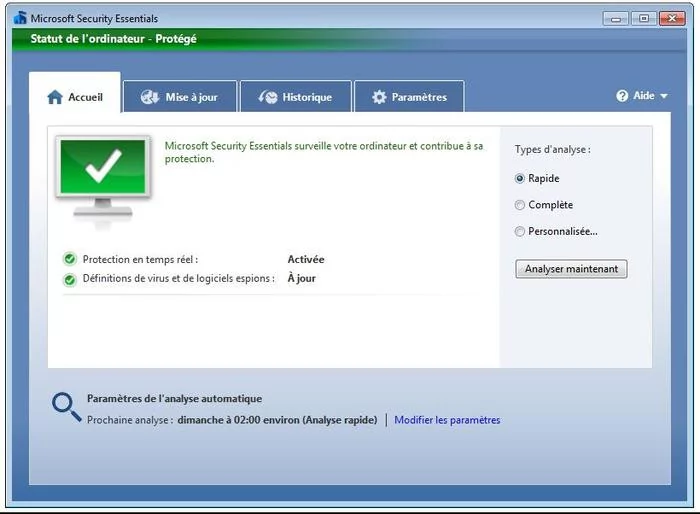This screenshot has height=514, width=700.
Task: Click green check beside Définitions de virus
Action: [69, 280]
